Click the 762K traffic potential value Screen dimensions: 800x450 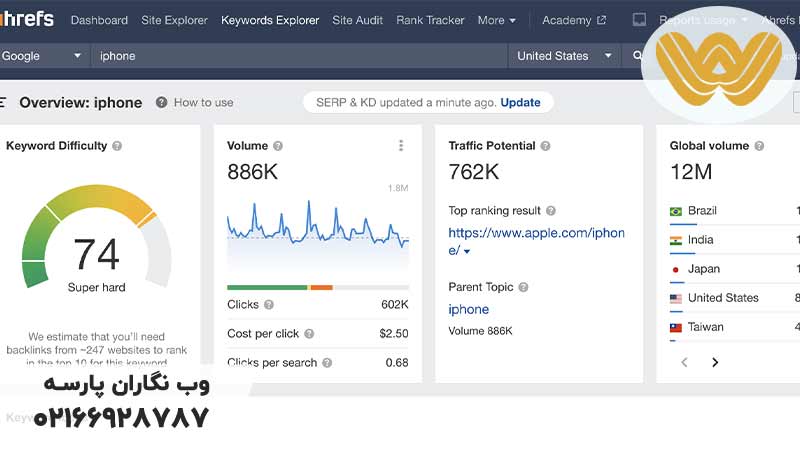tap(473, 172)
